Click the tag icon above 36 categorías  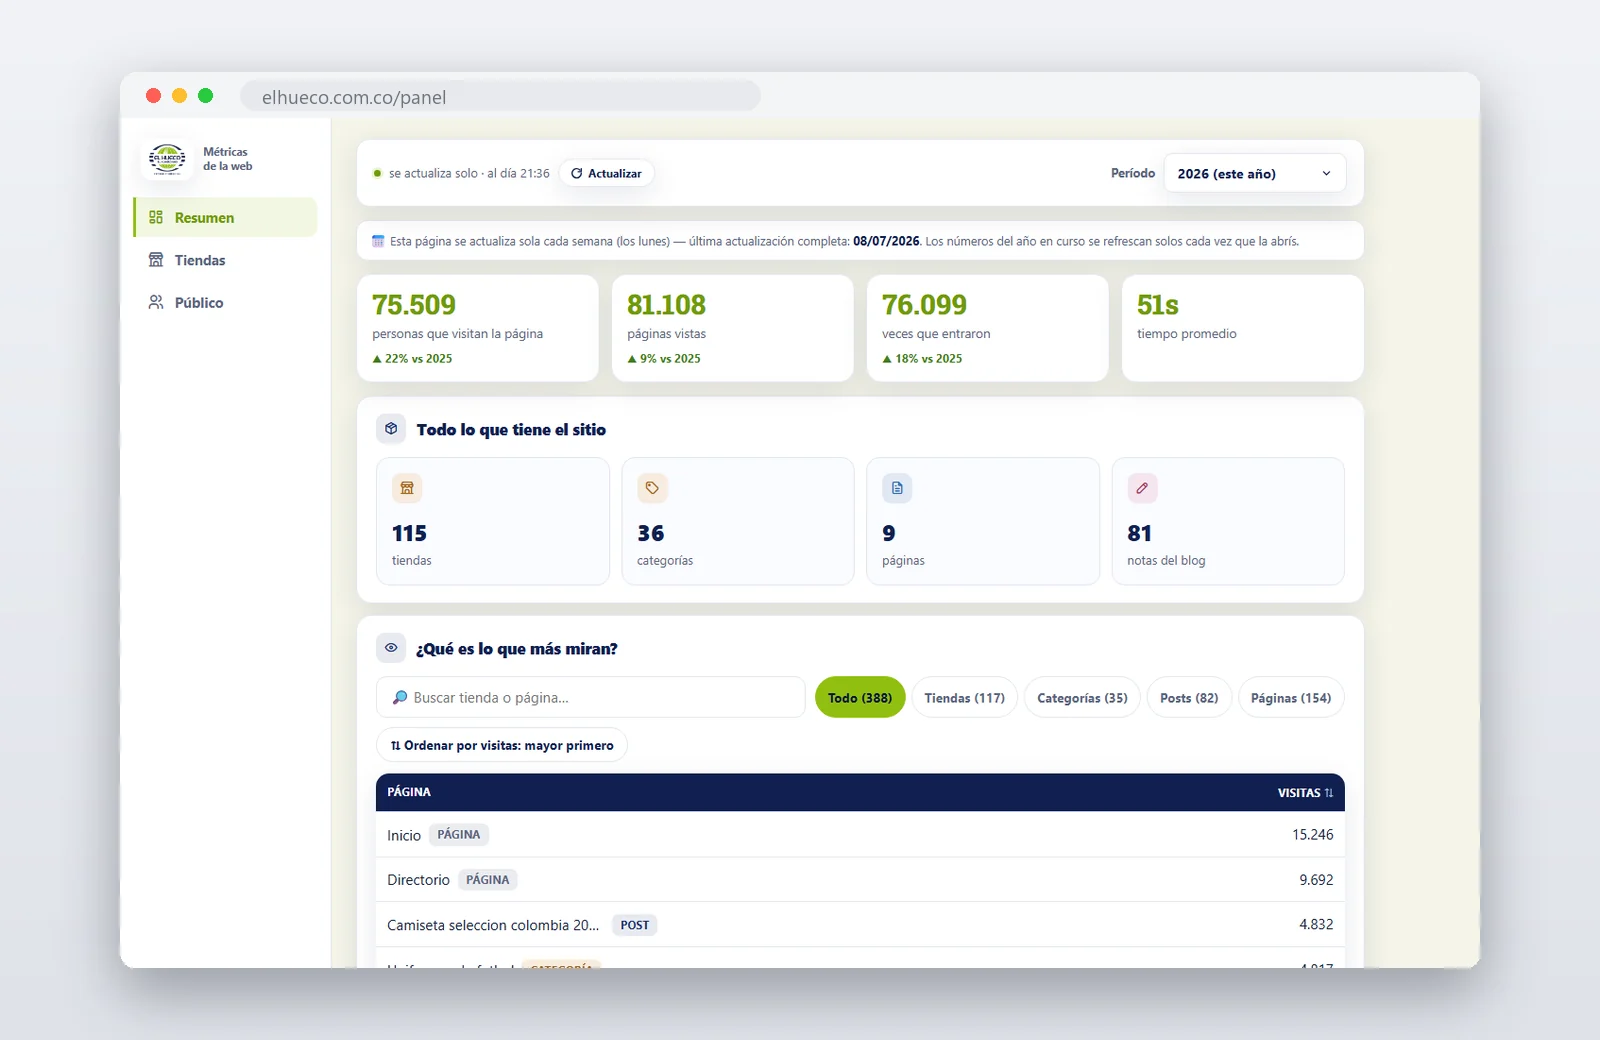(x=652, y=488)
